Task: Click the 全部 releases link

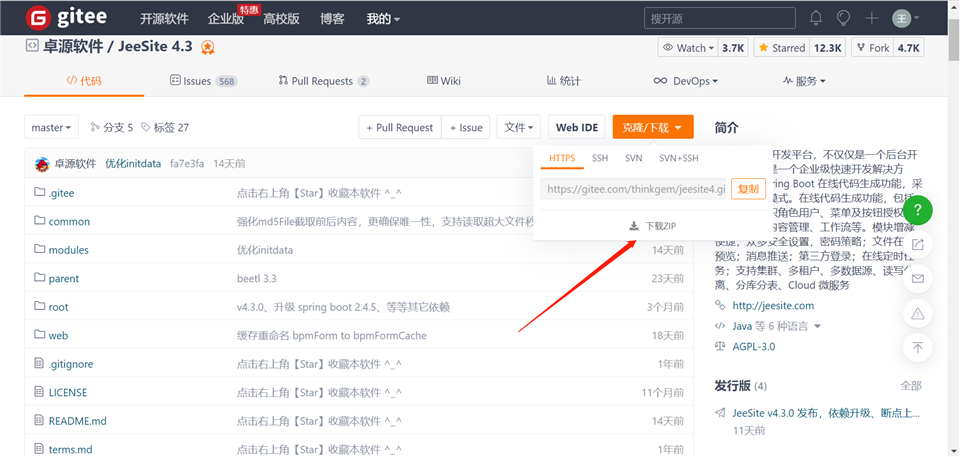Action: click(x=910, y=385)
